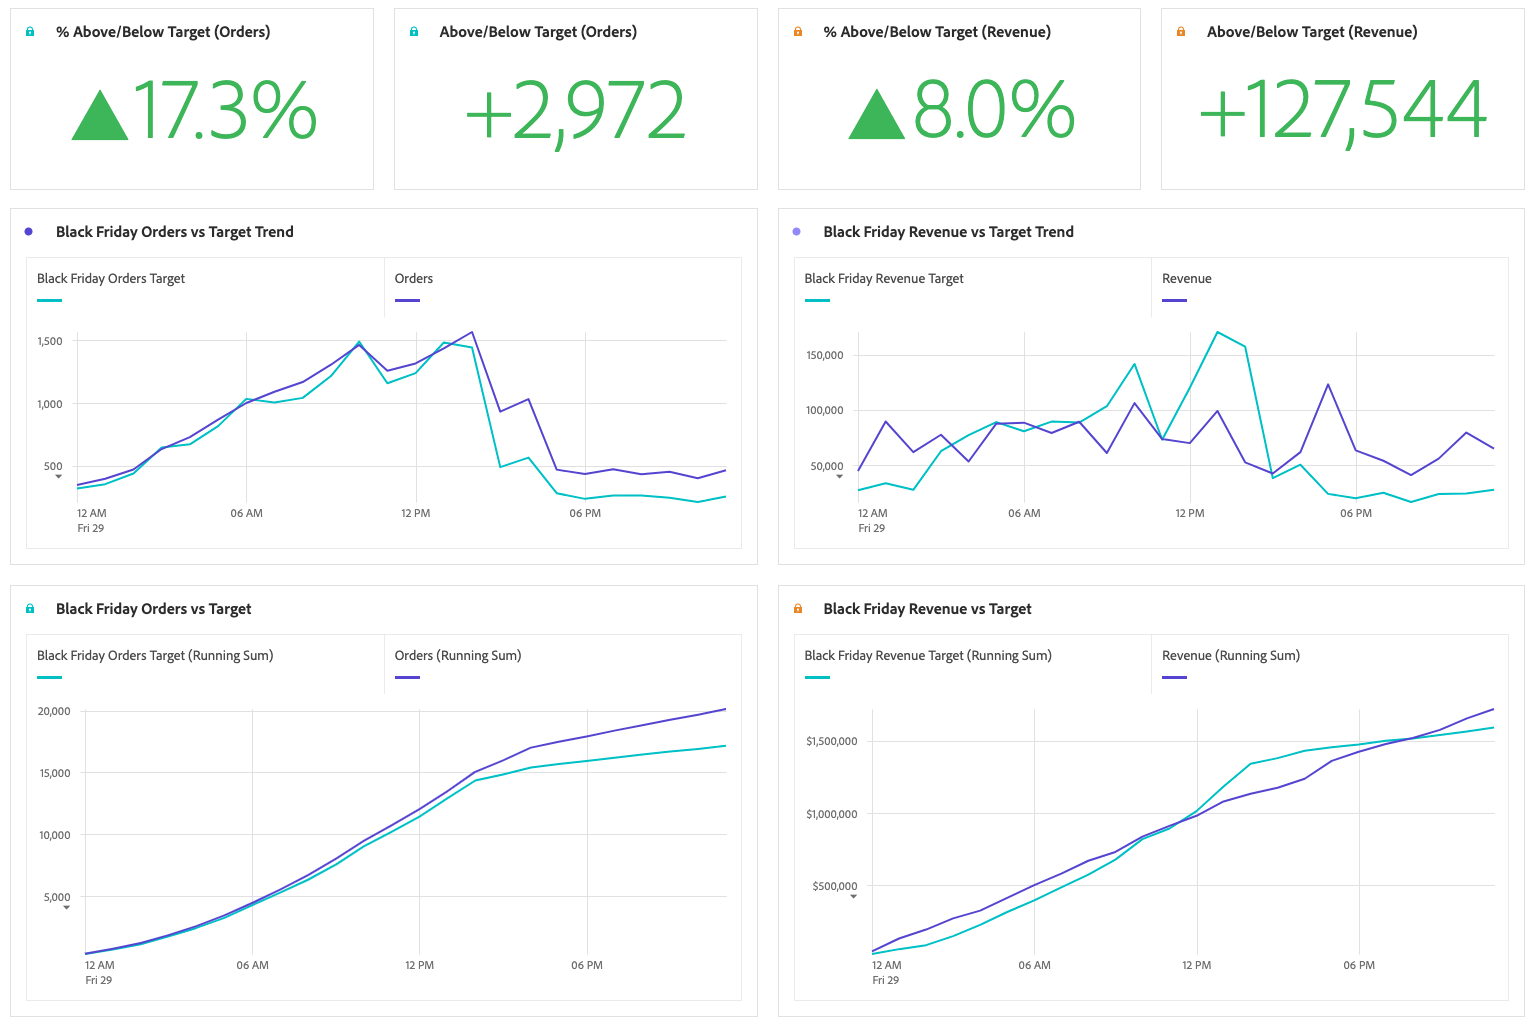Screen dimensions: 1537x1033
Task: Select the Revenue legend label in trend chart
Action: 1187,279
